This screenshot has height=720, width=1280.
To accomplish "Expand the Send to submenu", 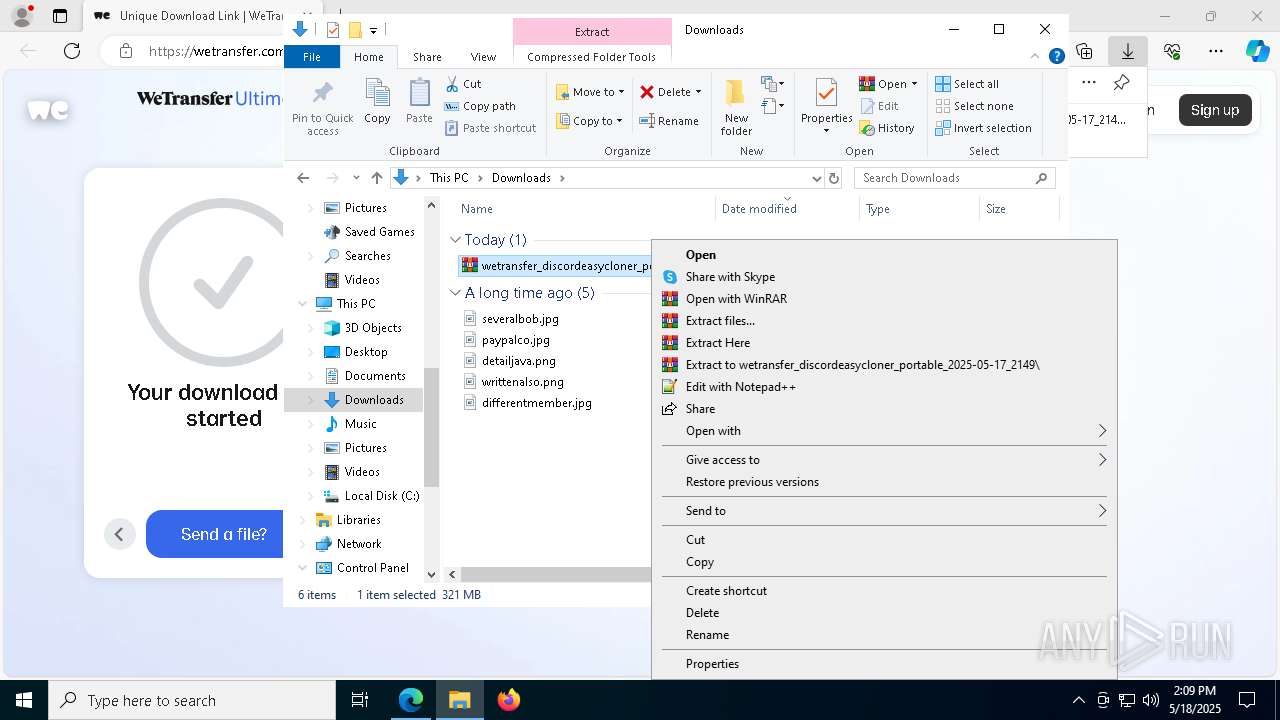I will tap(884, 511).
